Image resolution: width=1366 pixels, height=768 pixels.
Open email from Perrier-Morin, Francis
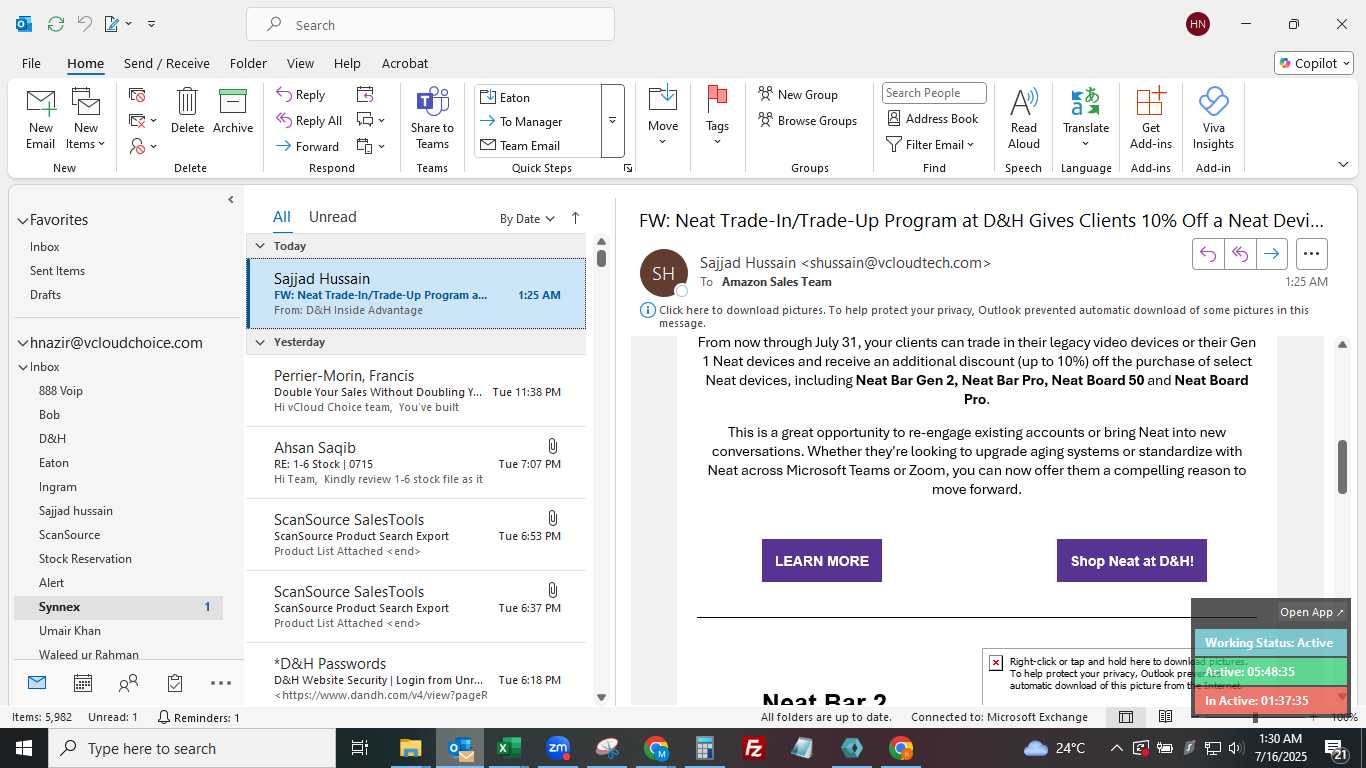tap(417, 391)
